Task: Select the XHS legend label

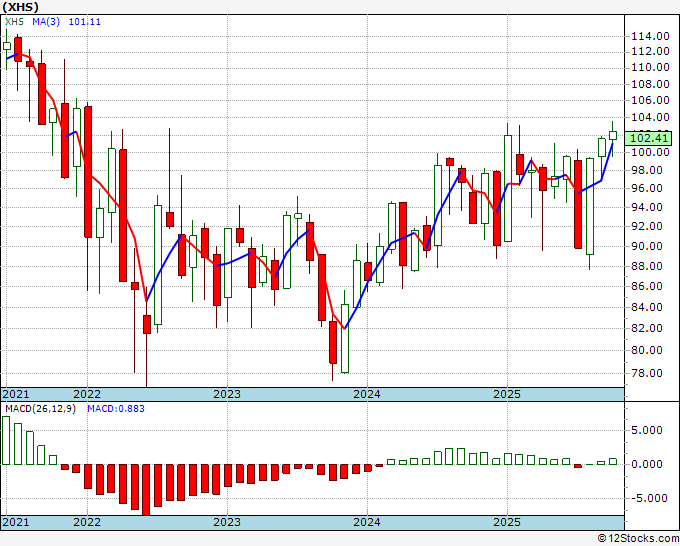Action: [x=14, y=22]
